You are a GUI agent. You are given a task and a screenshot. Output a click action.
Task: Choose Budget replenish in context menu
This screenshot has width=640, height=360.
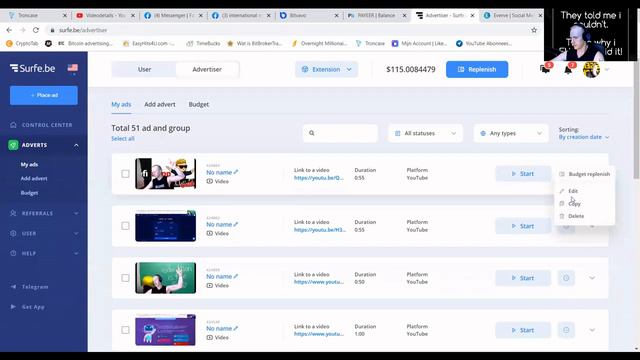pos(585,174)
